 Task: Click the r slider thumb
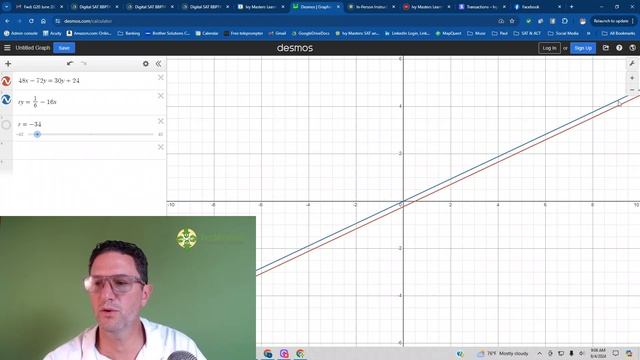(x=37, y=134)
